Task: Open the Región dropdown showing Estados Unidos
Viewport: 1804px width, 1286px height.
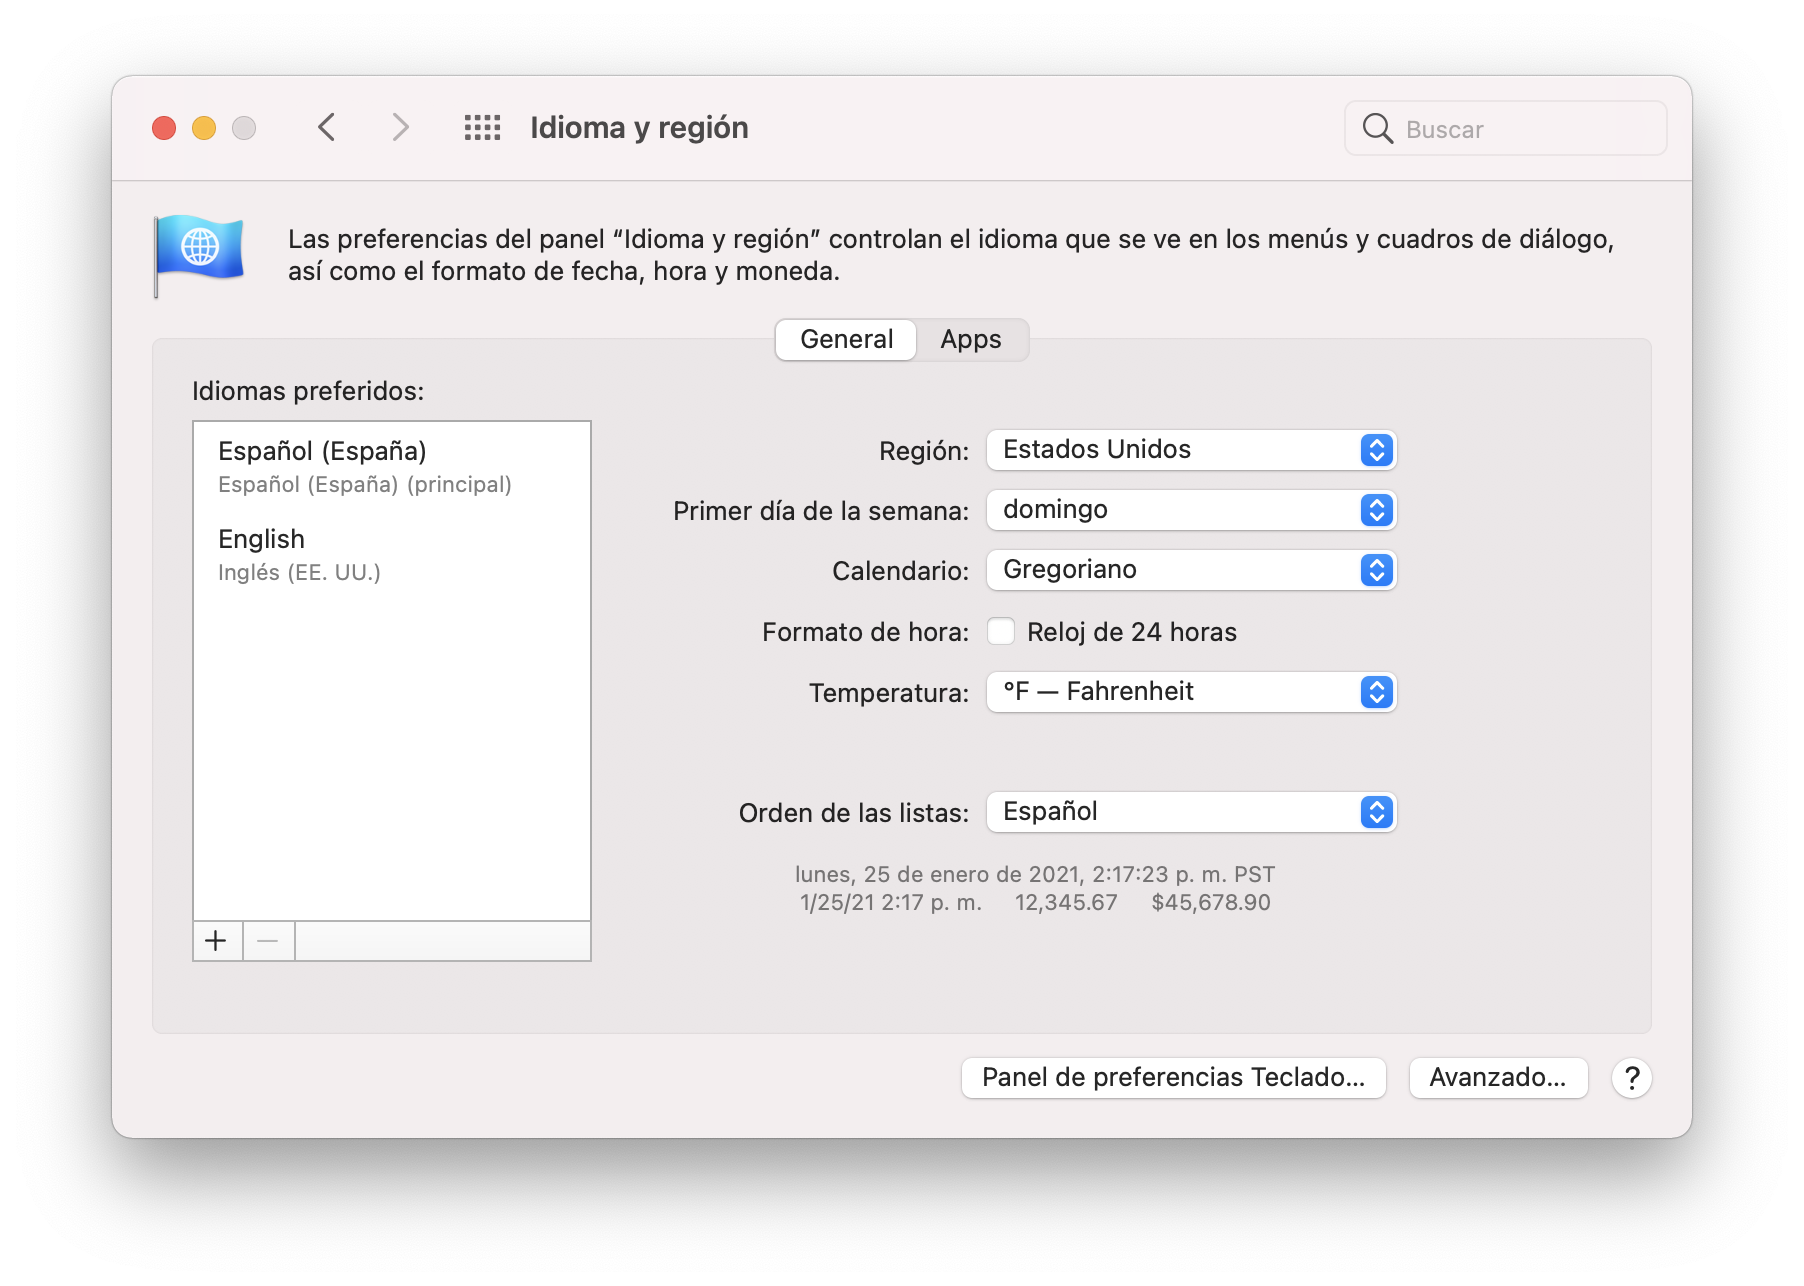Action: coord(1191,450)
